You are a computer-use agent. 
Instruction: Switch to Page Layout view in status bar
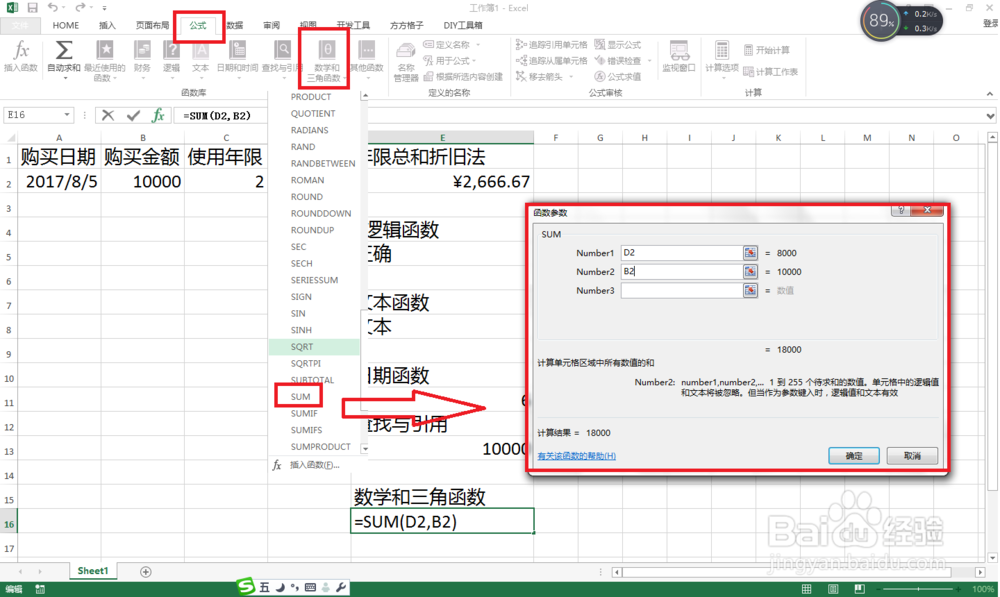click(x=833, y=589)
